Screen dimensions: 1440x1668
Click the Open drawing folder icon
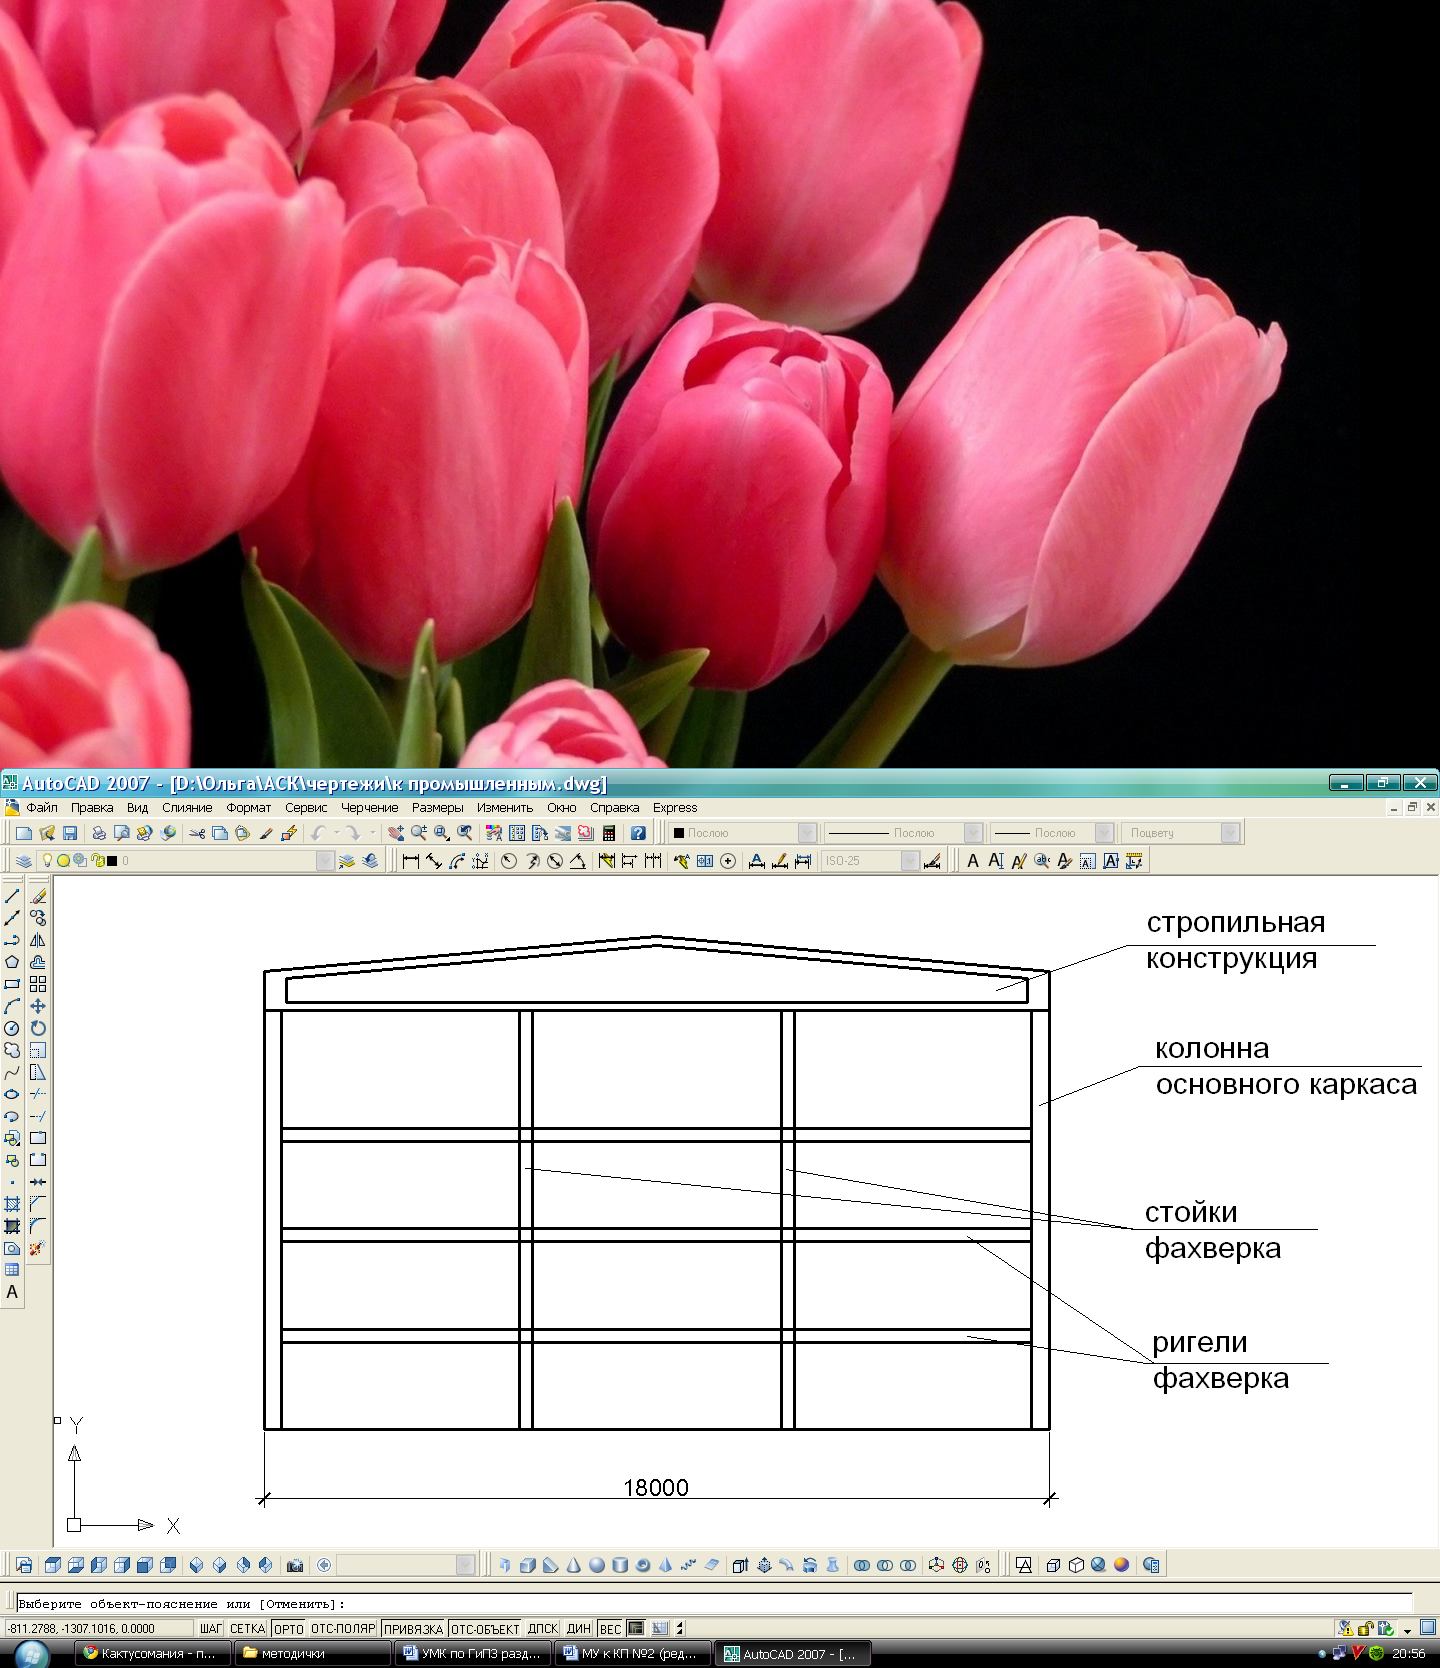point(47,833)
